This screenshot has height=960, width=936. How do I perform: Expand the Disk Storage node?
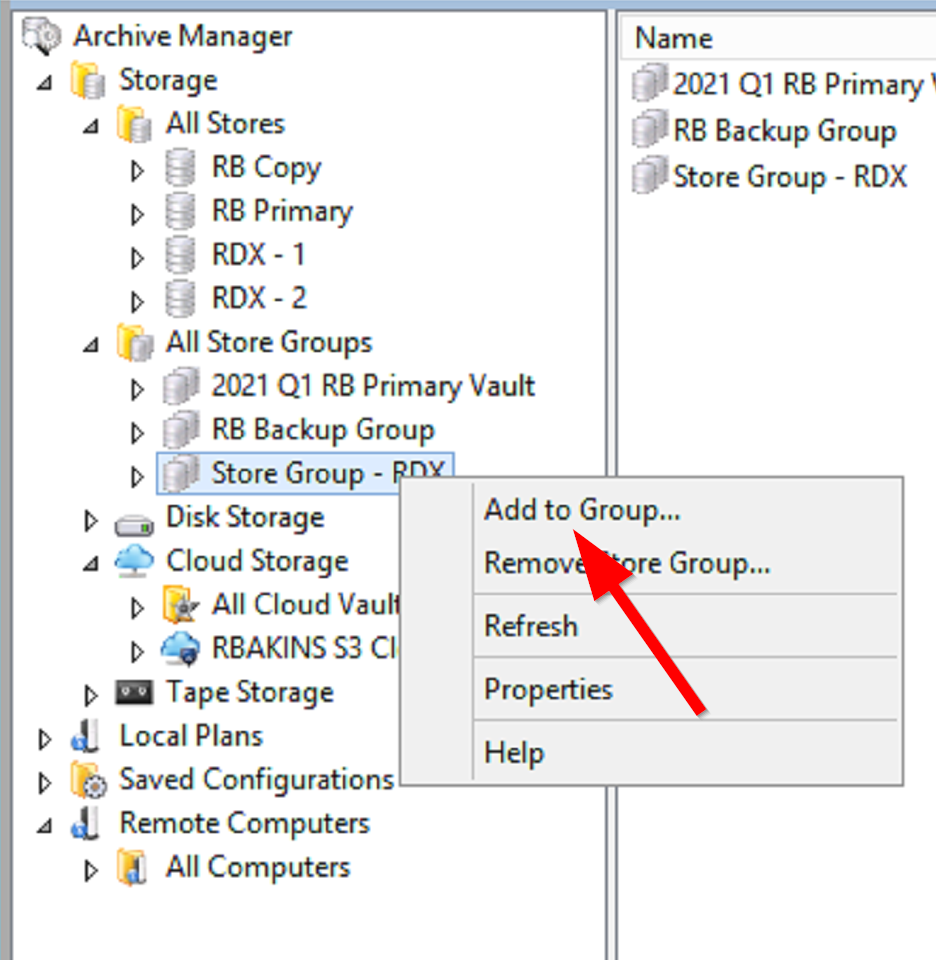(x=91, y=521)
